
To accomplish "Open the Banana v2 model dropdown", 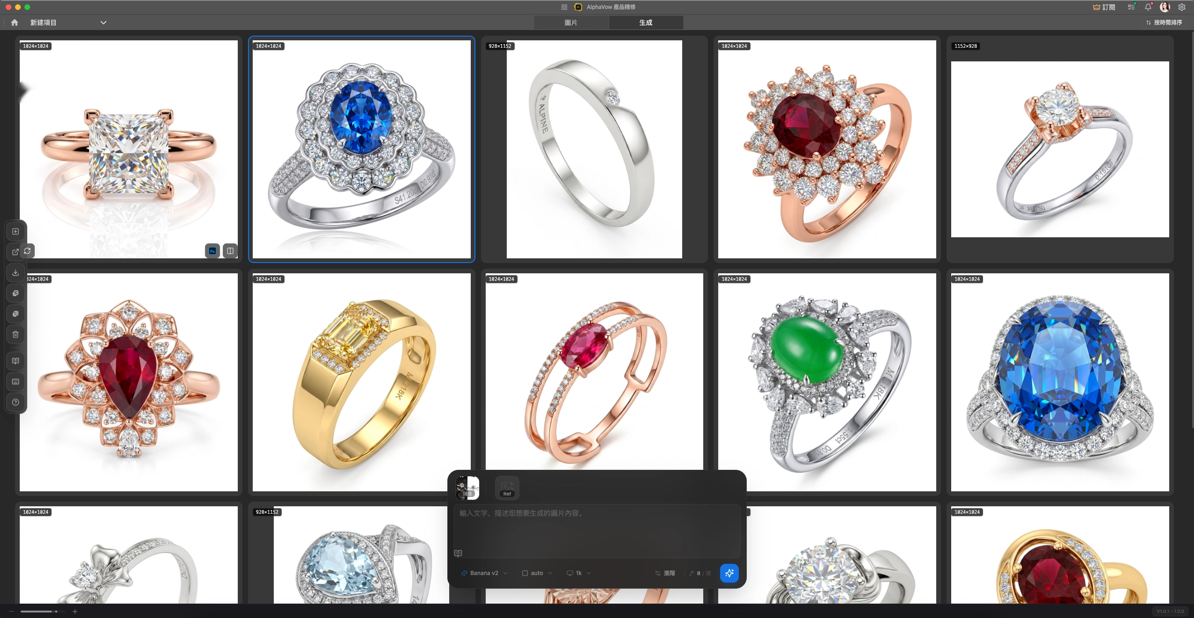I will pos(484,573).
